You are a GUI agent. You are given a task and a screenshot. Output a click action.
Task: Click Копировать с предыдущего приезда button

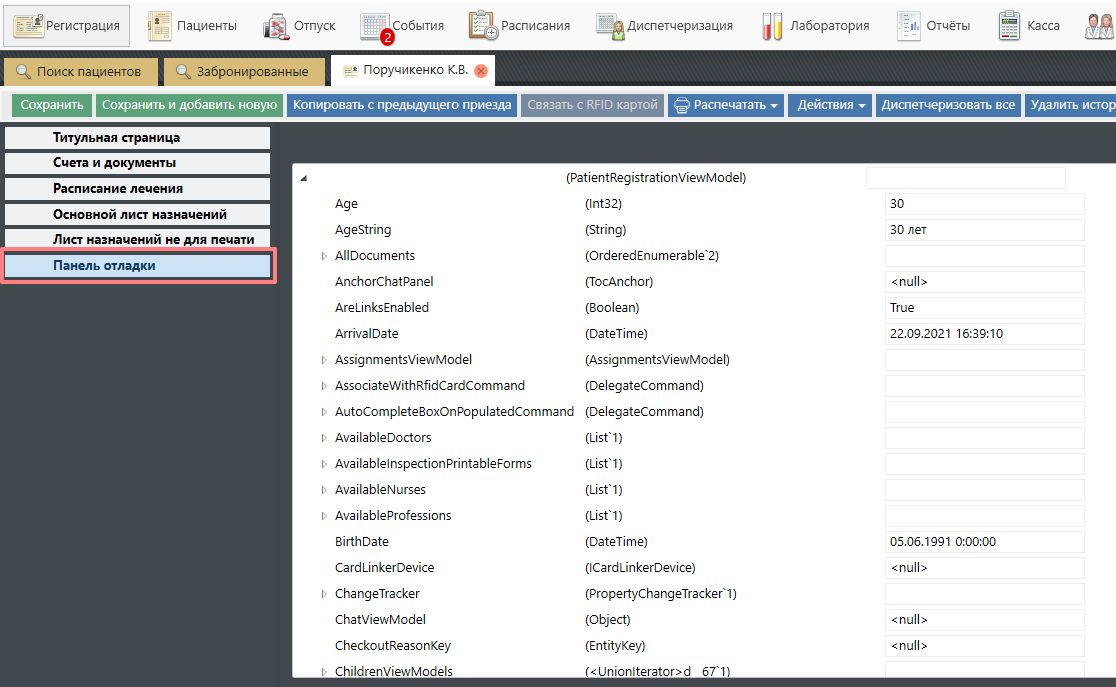pyautogui.click(x=402, y=105)
